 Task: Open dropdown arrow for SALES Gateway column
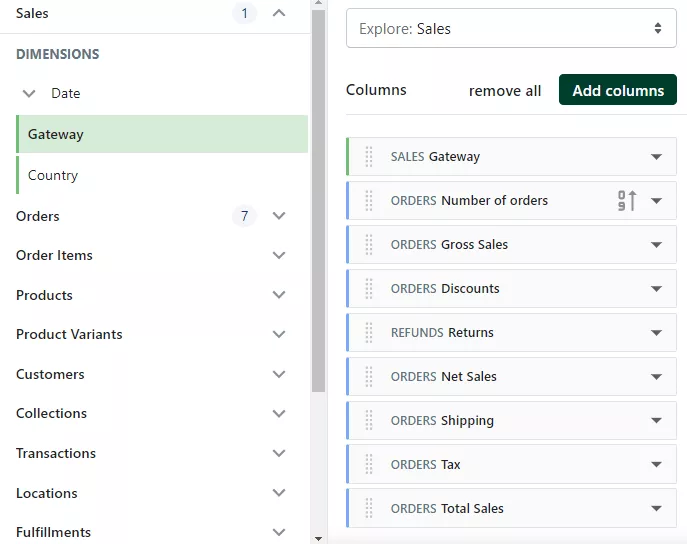point(657,157)
